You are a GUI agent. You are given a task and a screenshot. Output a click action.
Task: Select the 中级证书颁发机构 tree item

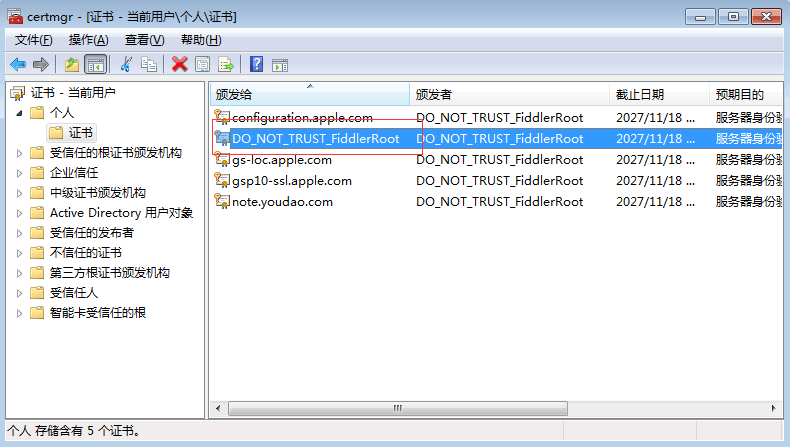click(98, 193)
